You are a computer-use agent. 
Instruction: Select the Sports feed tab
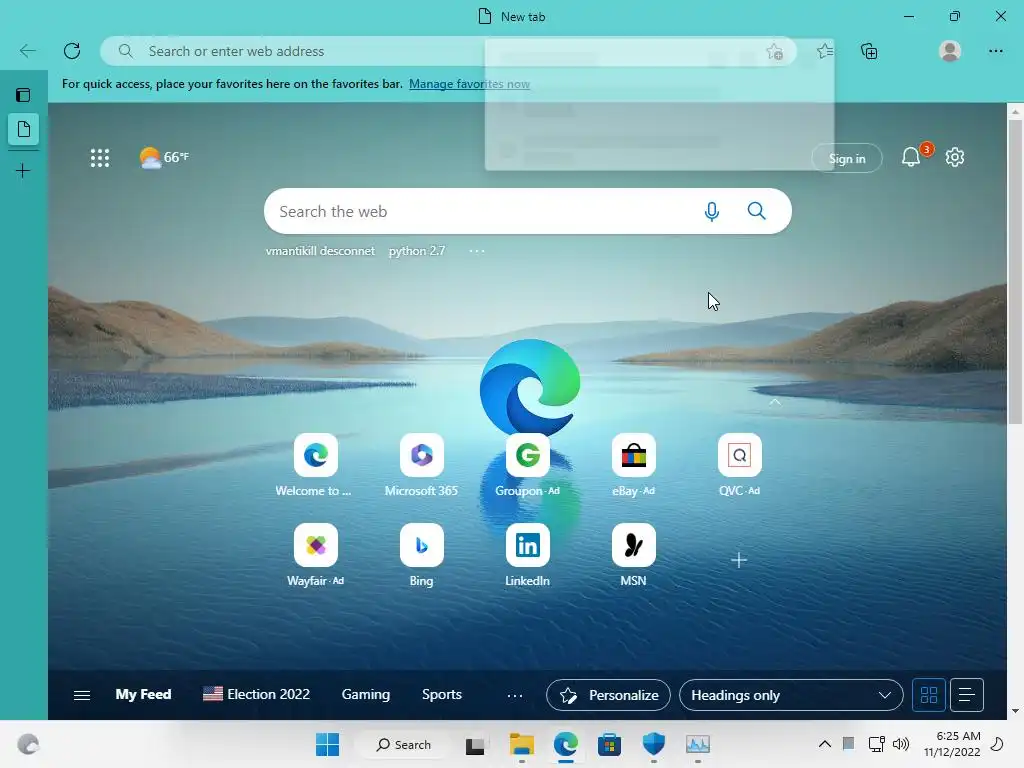point(441,694)
